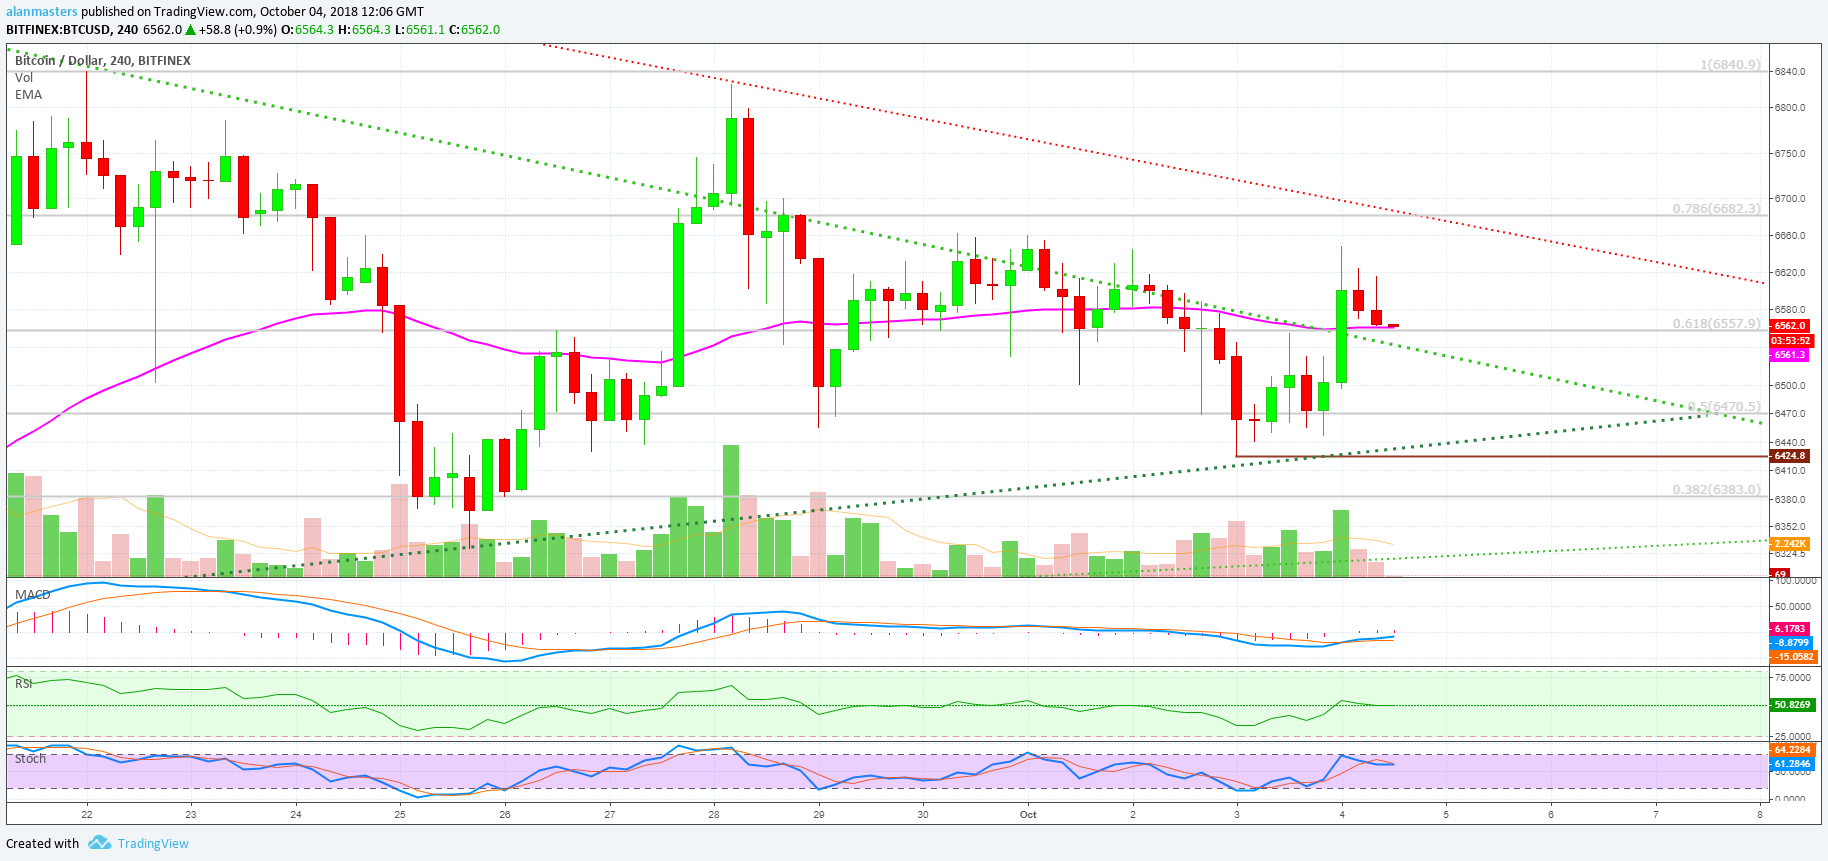Screen dimensions: 1828x861
Task: Click date 28 on time axis
Action: (x=714, y=814)
